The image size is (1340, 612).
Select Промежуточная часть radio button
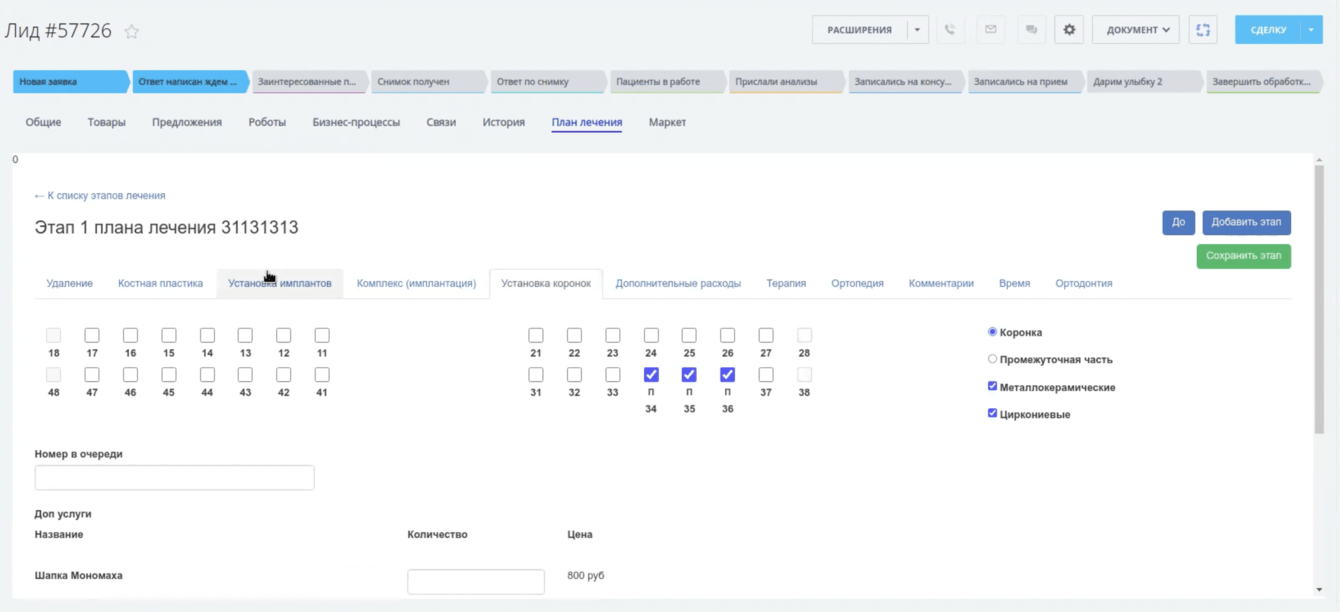tap(992, 359)
